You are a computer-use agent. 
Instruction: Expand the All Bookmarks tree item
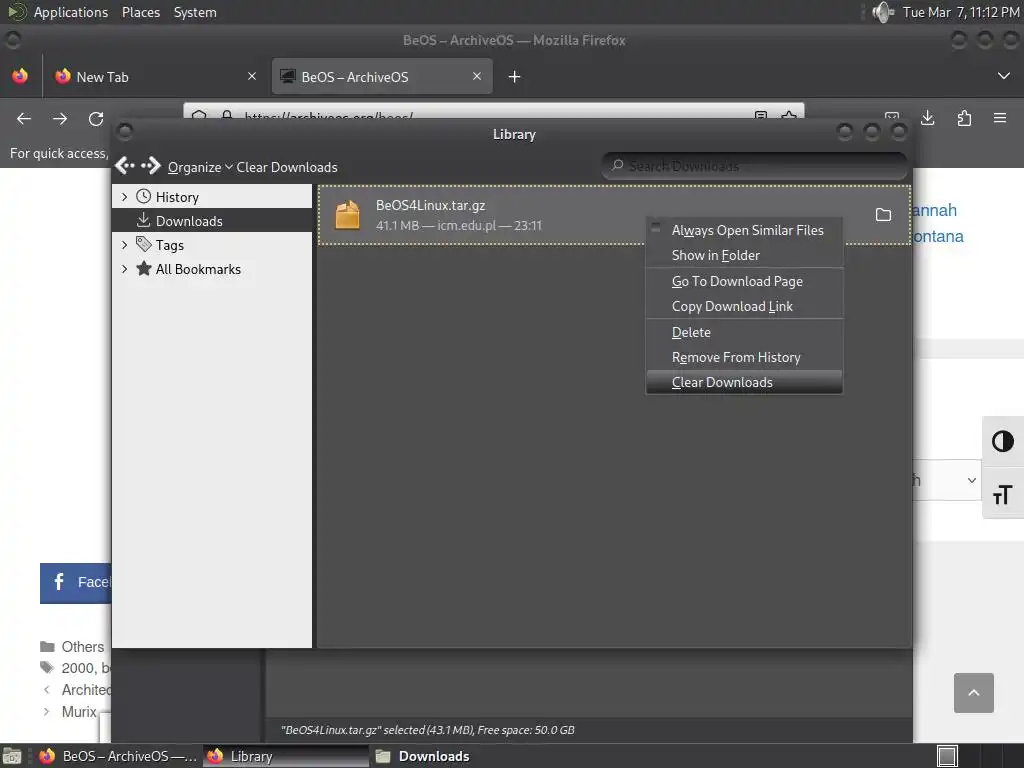click(125, 269)
